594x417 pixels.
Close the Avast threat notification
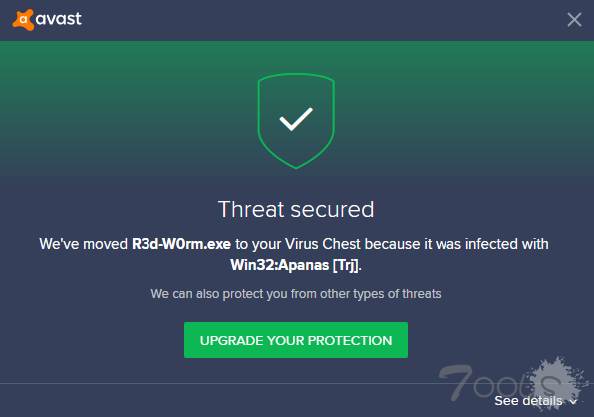click(574, 19)
